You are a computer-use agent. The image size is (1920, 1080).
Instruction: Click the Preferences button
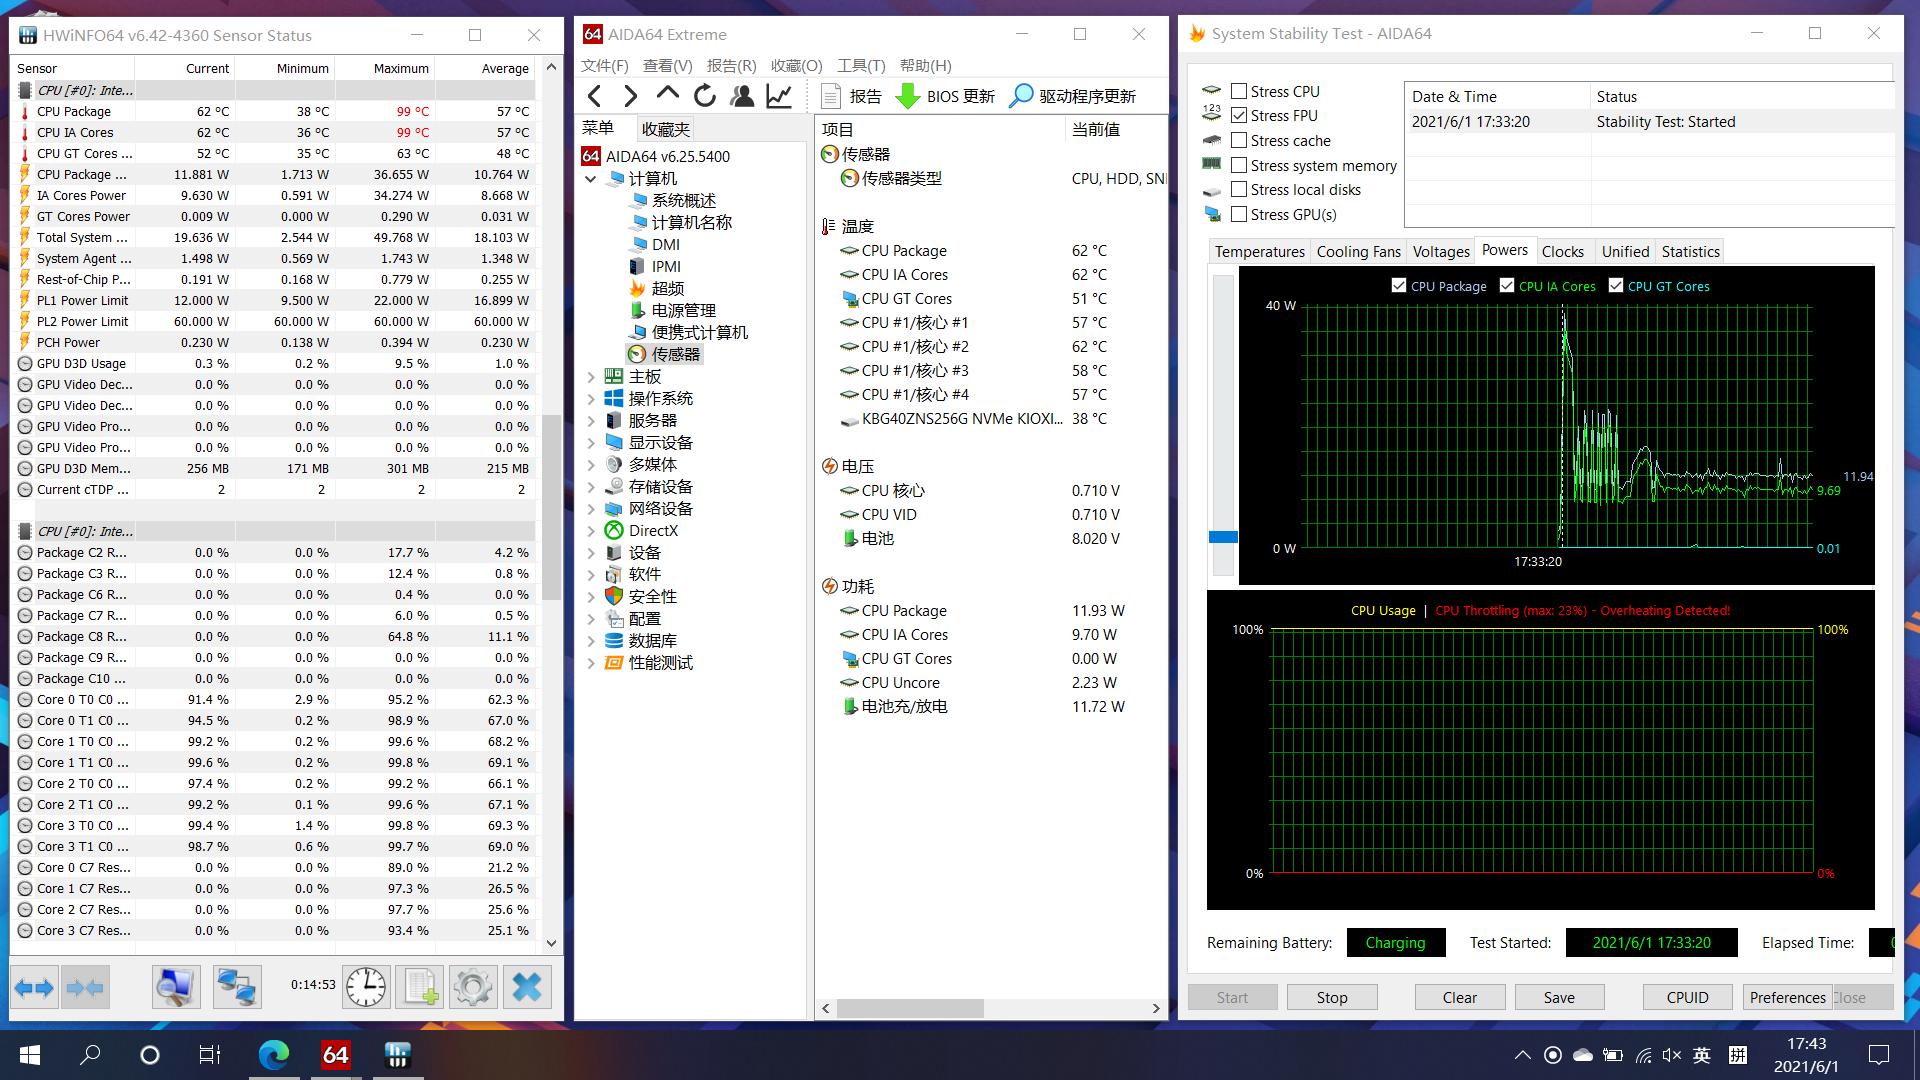coord(1787,997)
